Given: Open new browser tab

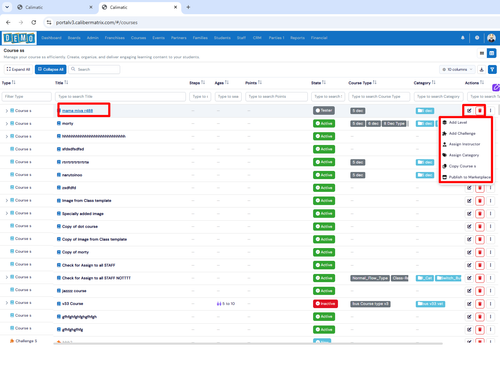Looking at the screenshot, I should [188, 7].
